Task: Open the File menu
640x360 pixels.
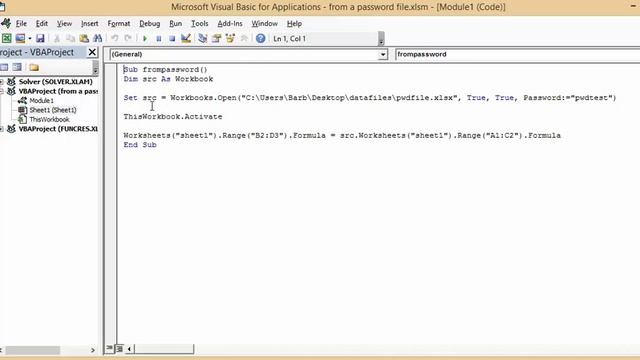Action: tap(21, 24)
